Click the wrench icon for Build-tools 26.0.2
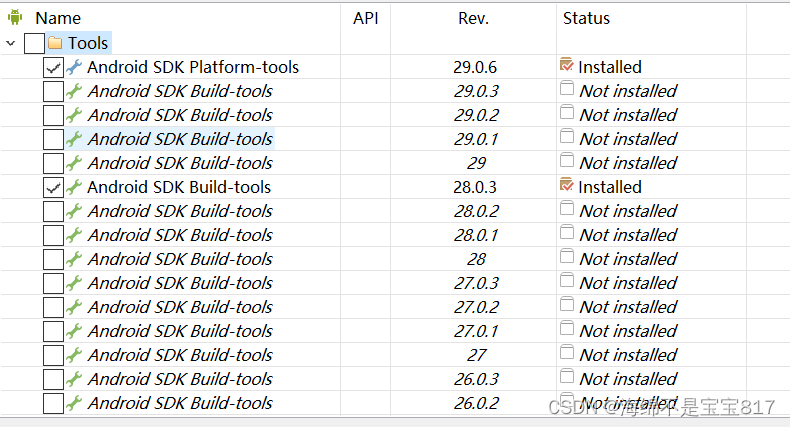The width and height of the screenshot is (790, 427). click(74, 403)
